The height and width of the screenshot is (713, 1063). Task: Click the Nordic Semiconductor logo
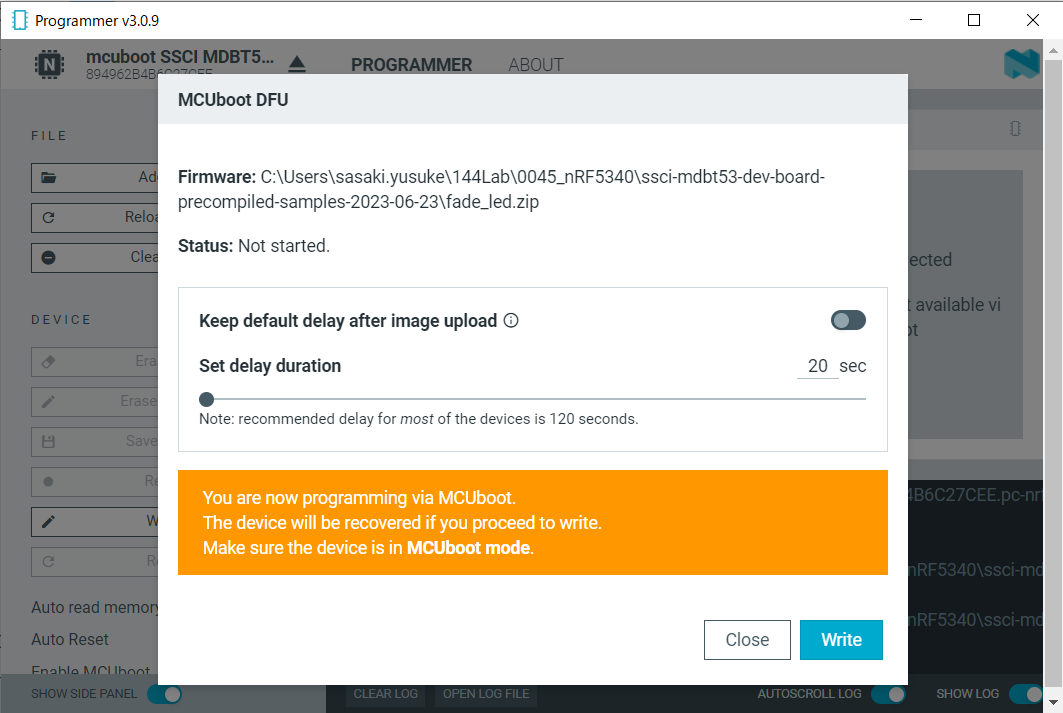1021,65
